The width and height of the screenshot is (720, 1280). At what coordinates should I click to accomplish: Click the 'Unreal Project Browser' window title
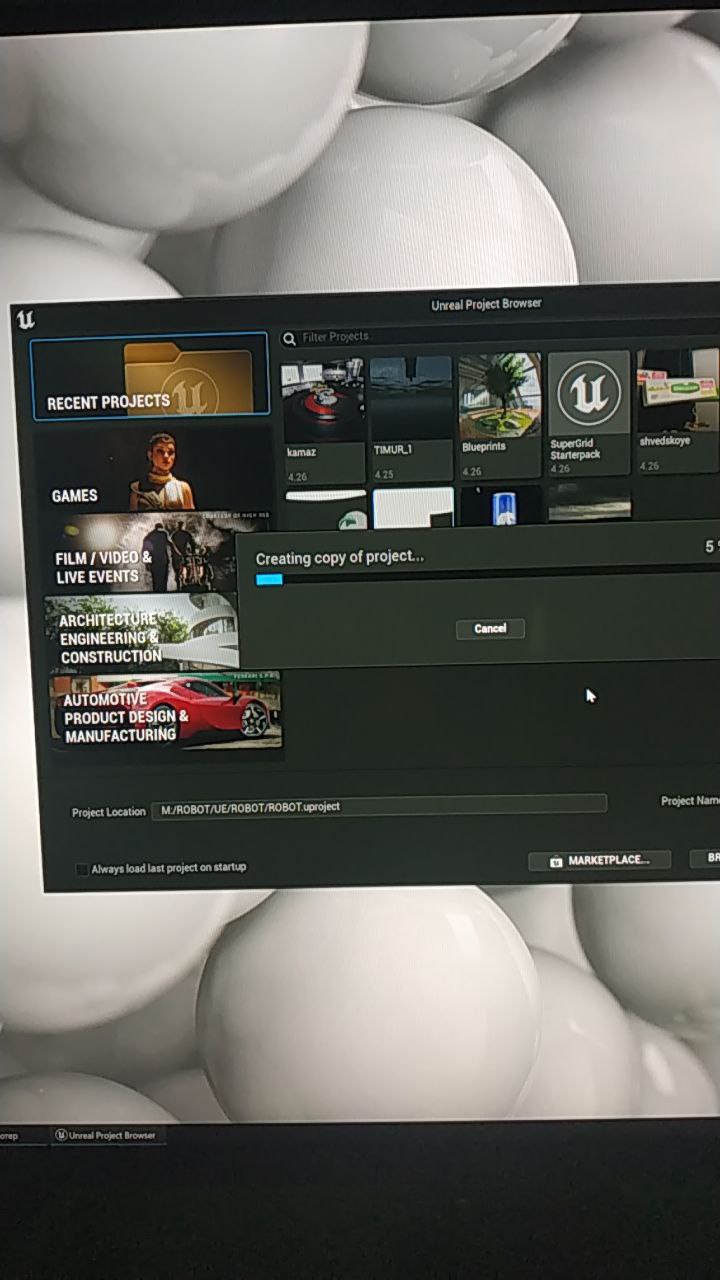pyautogui.click(x=487, y=305)
